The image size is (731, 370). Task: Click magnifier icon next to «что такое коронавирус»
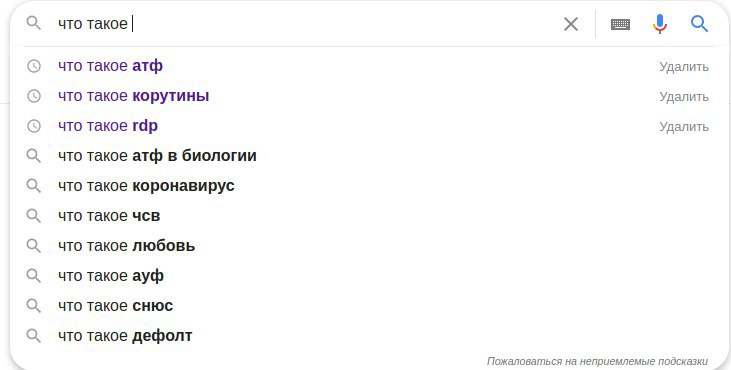coord(34,185)
